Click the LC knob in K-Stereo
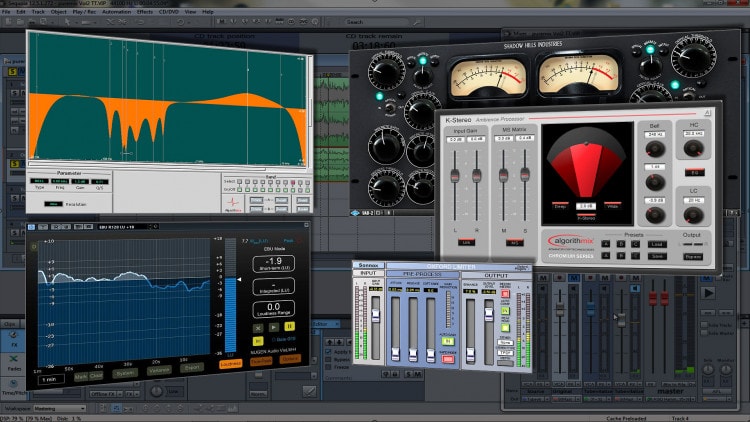This screenshot has width=750, height=422. coord(693,213)
